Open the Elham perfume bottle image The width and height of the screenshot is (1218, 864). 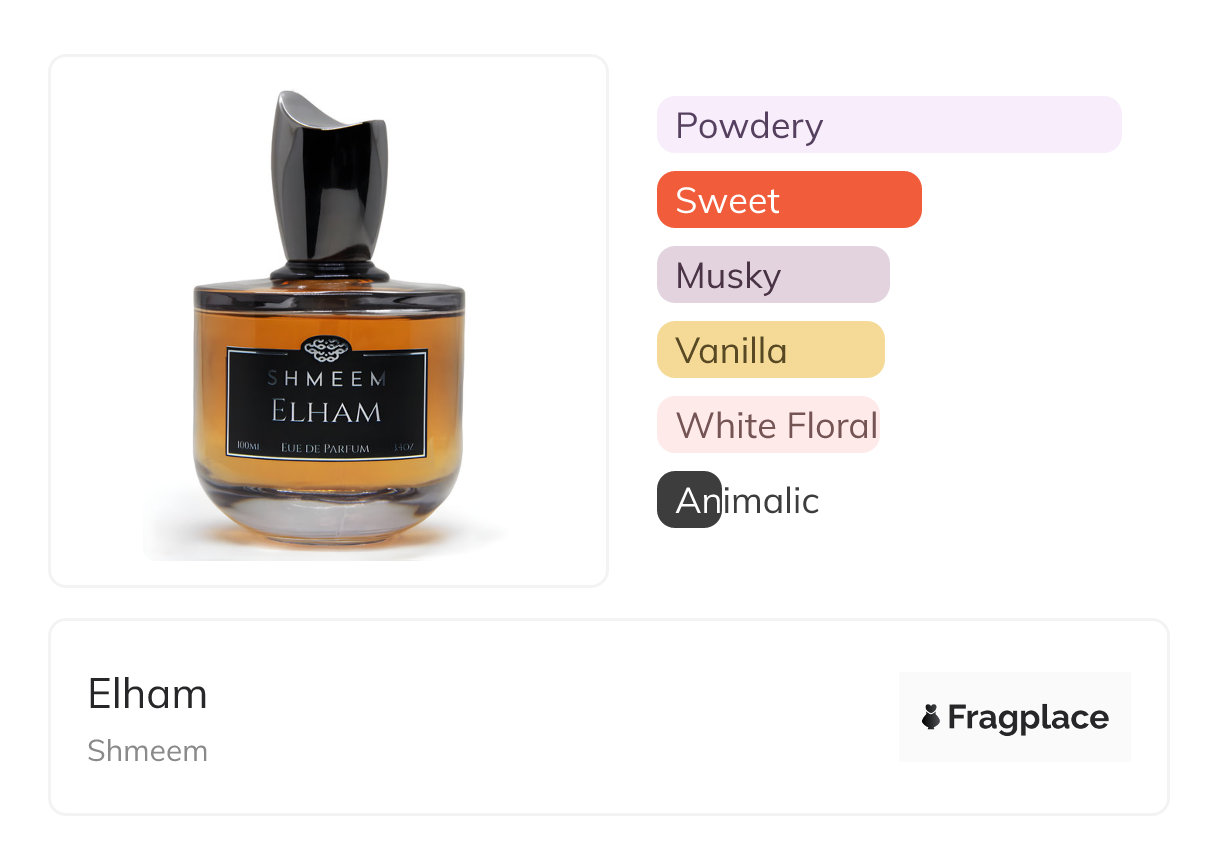pyautogui.click(x=329, y=321)
